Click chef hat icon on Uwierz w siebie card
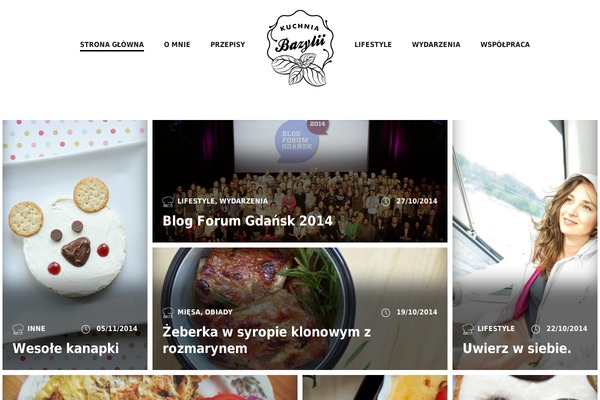Screen dimensions: 600x400 (468, 329)
